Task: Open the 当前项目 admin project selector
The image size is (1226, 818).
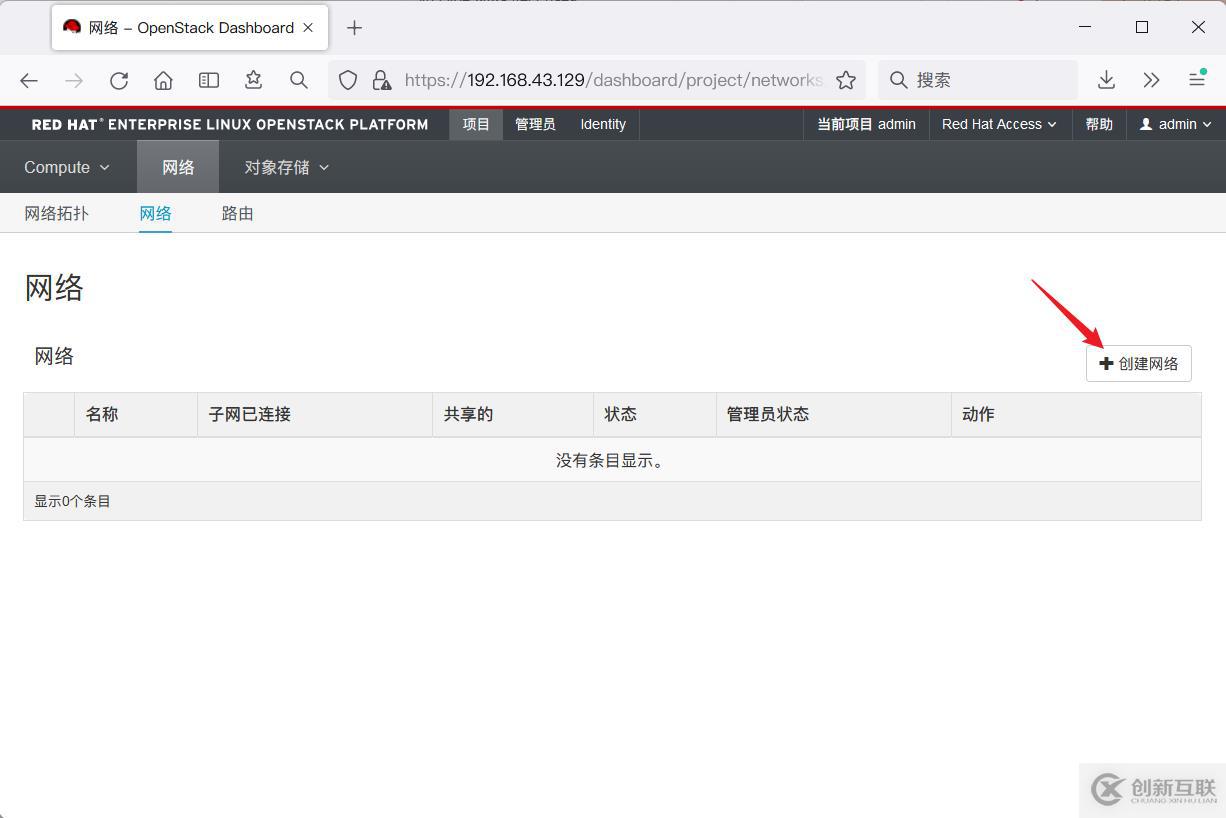Action: coord(866,124)
